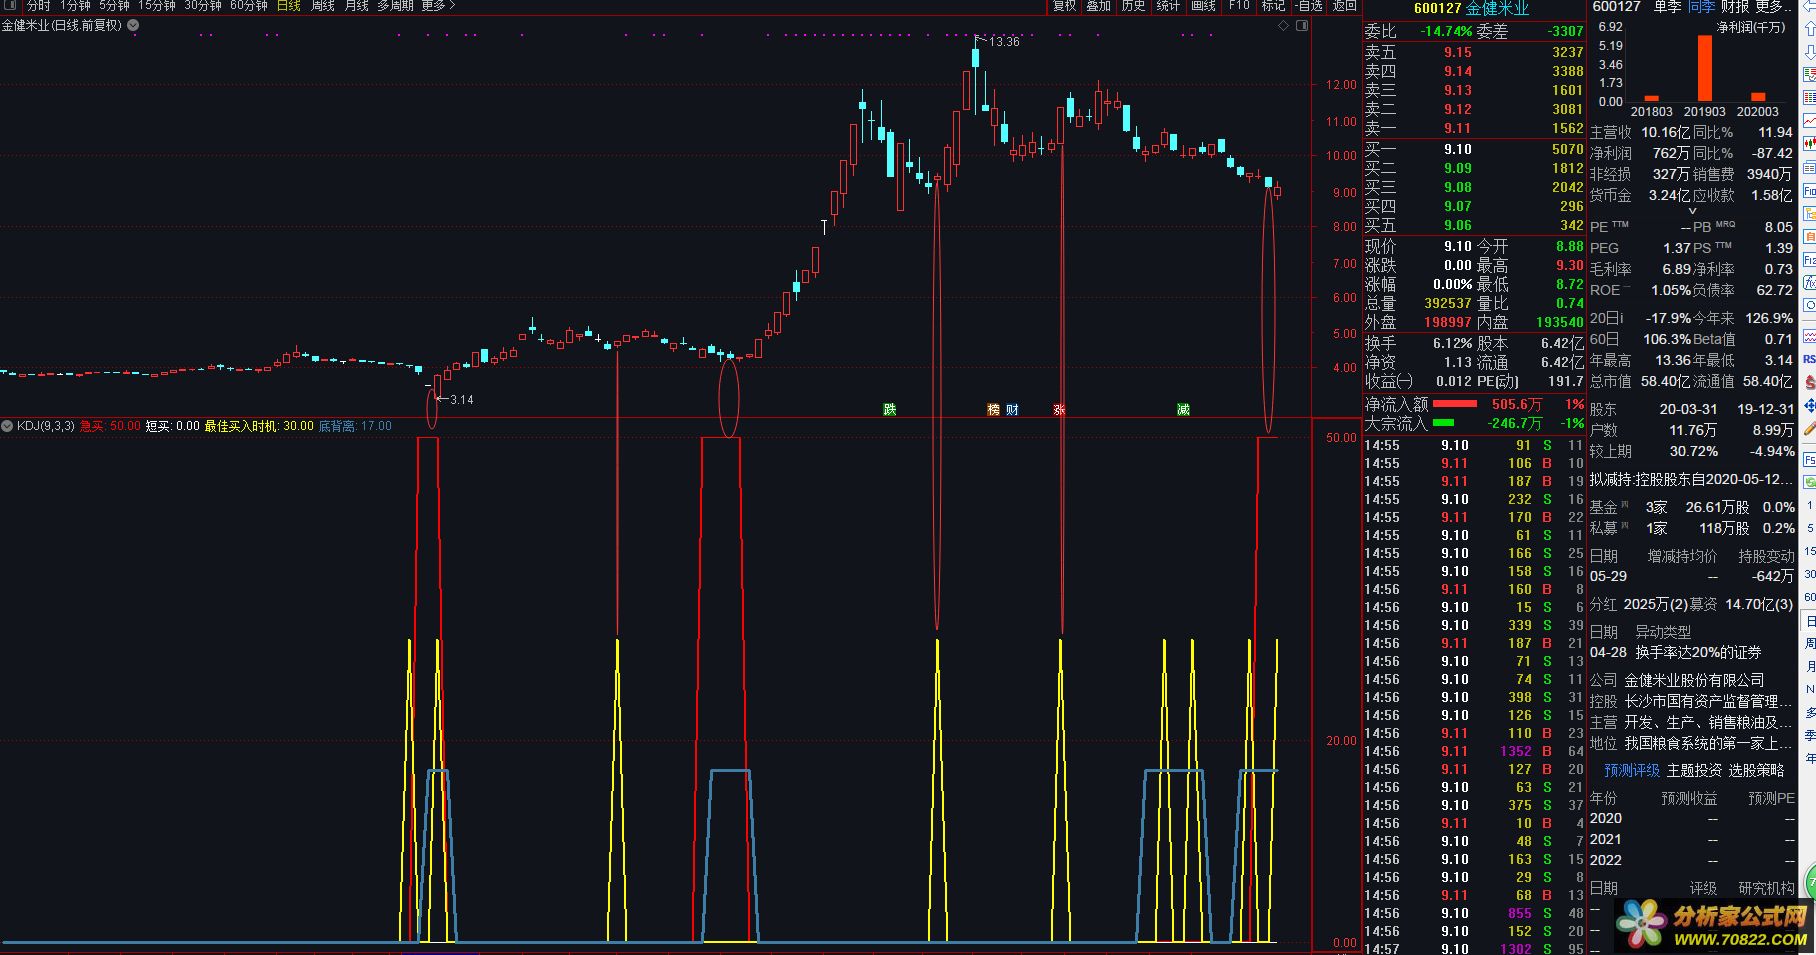This screenshot has height=955, width=1816.
Task: Open the KDJ(9,3,3) indicator menu arrow
Action: [8, 426]
